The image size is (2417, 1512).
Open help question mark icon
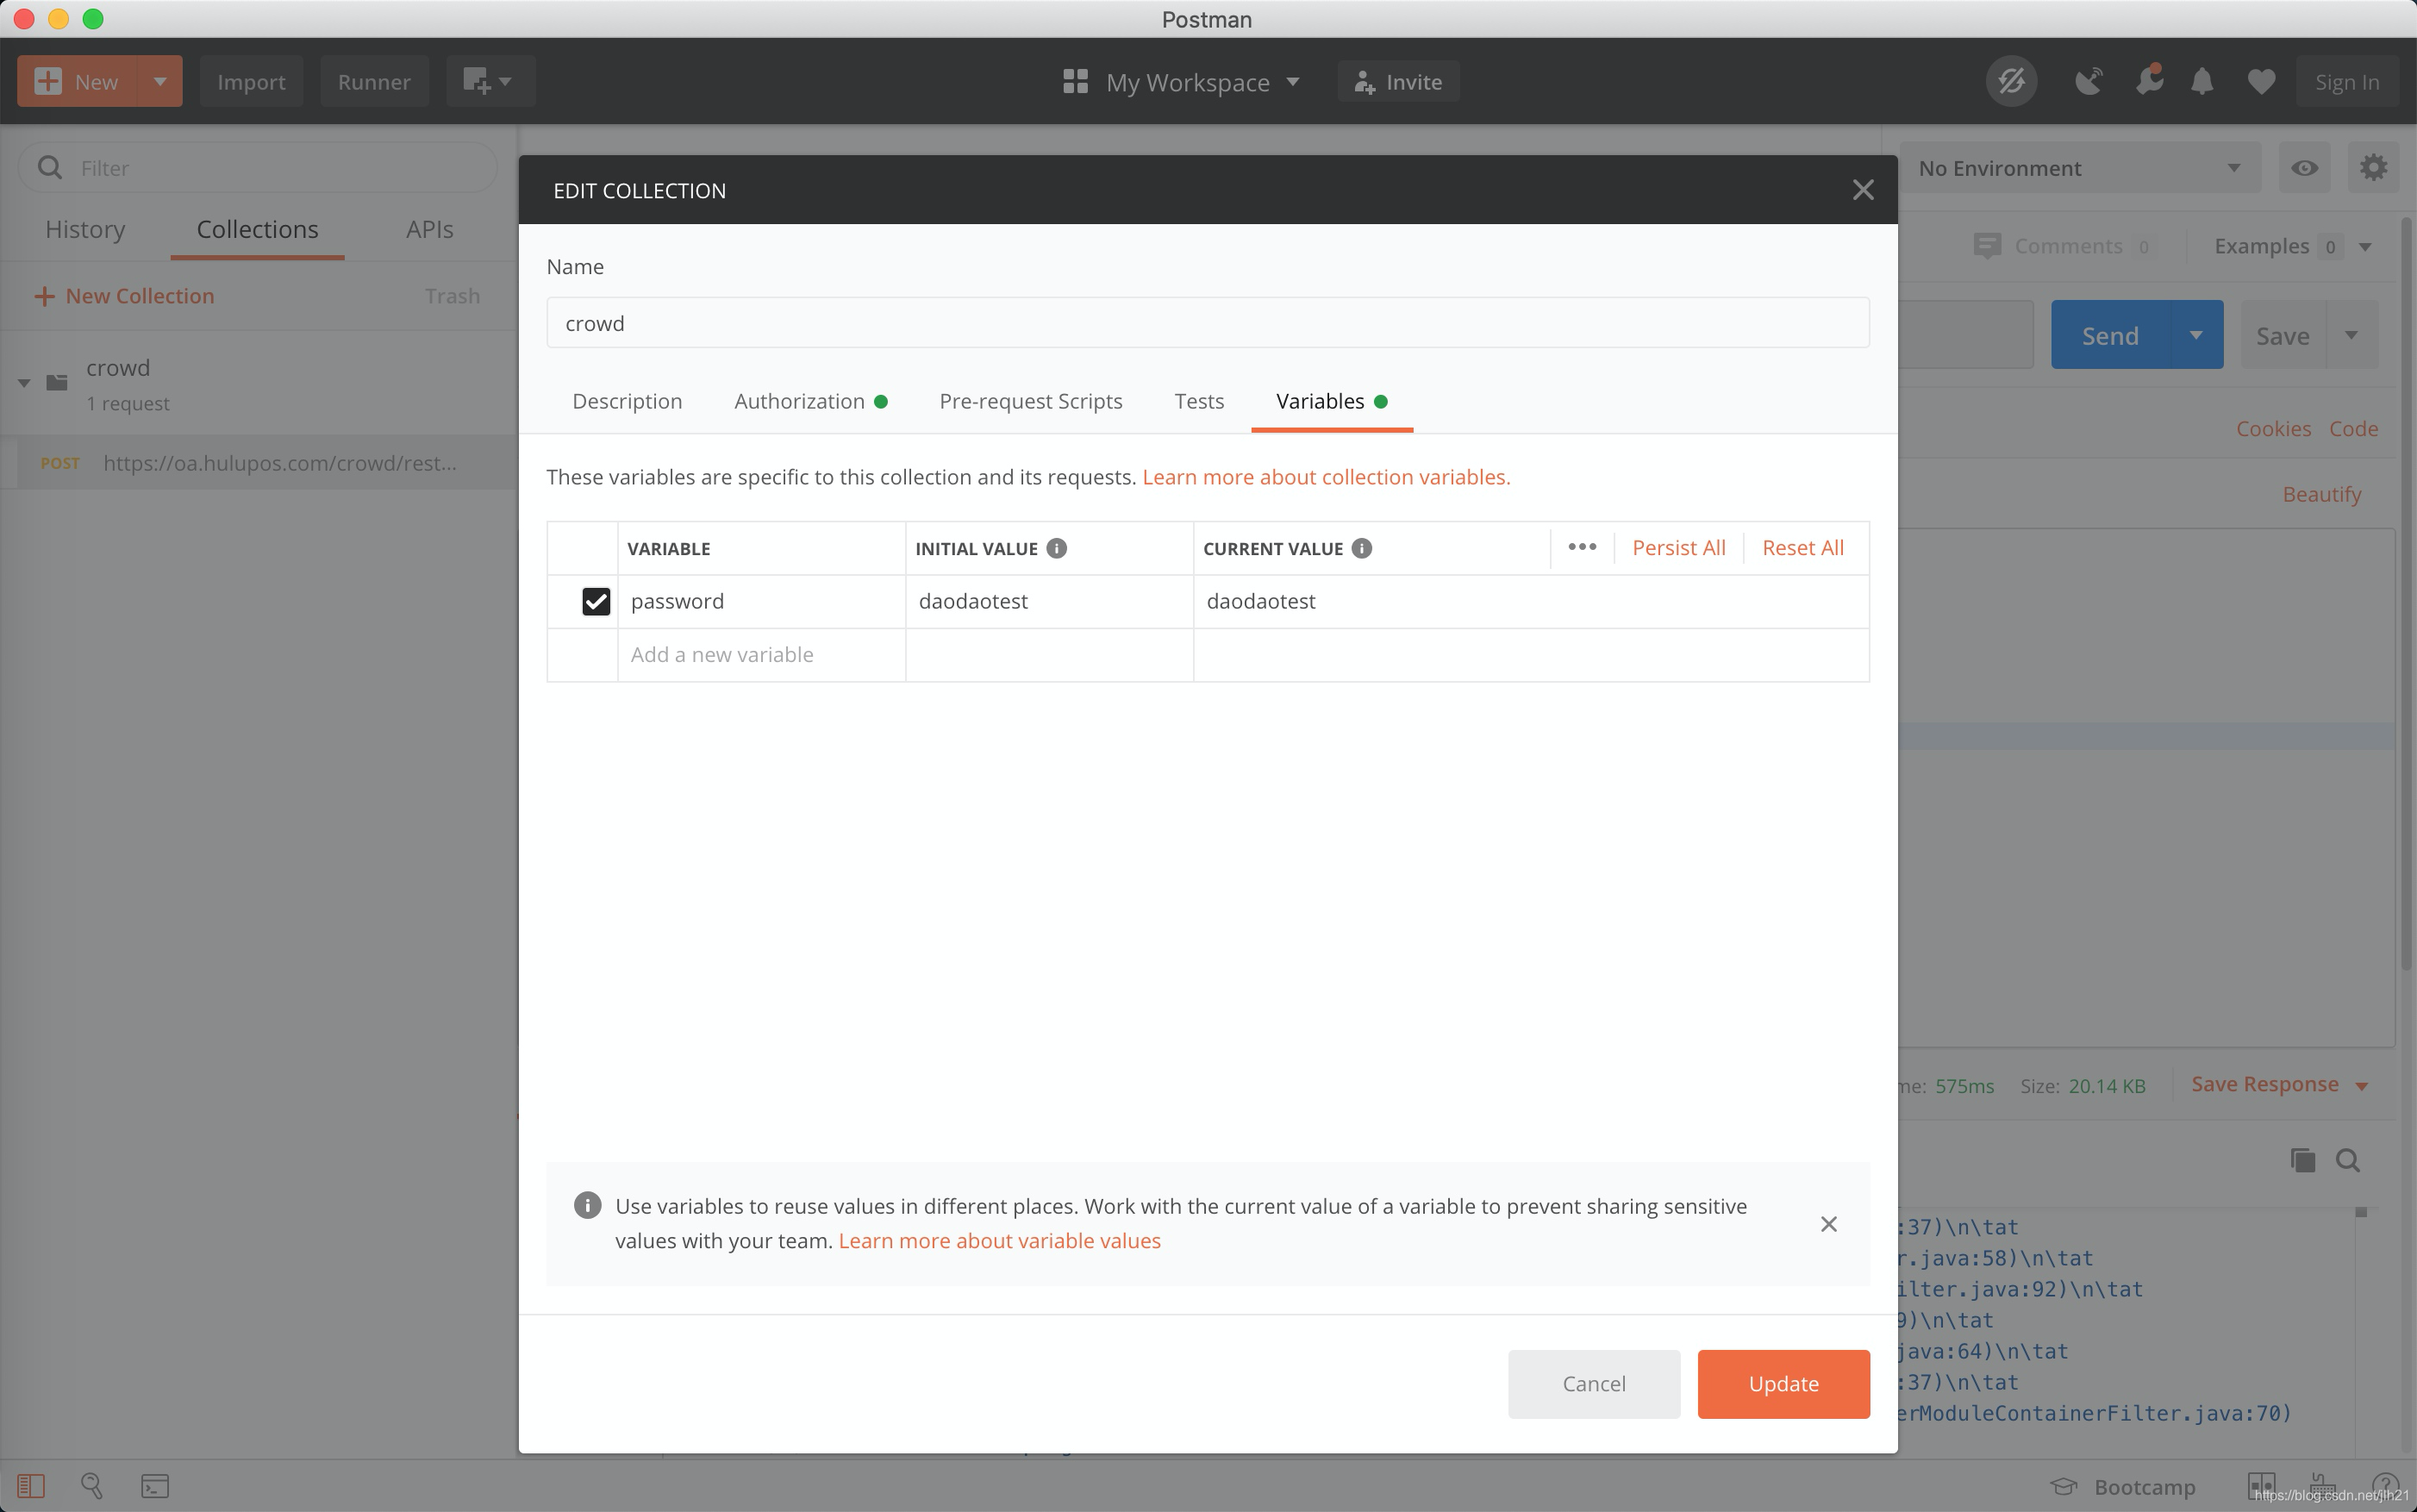point(2384,1484)
